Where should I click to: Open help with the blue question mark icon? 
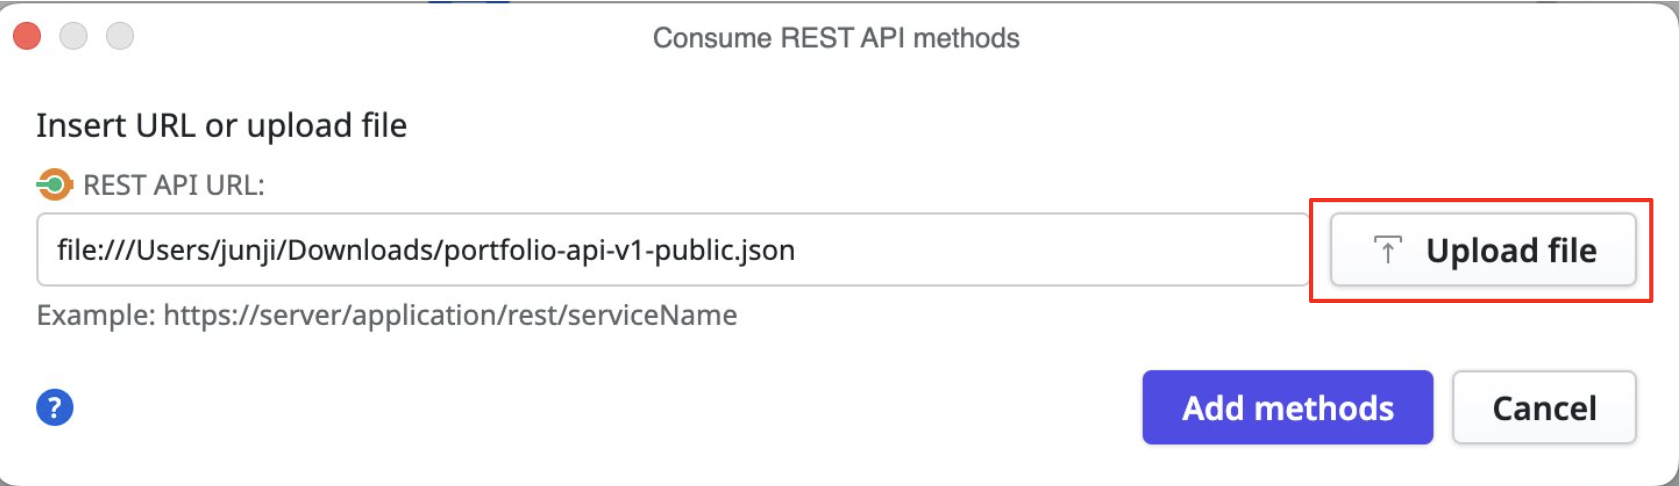pos(55,407)
